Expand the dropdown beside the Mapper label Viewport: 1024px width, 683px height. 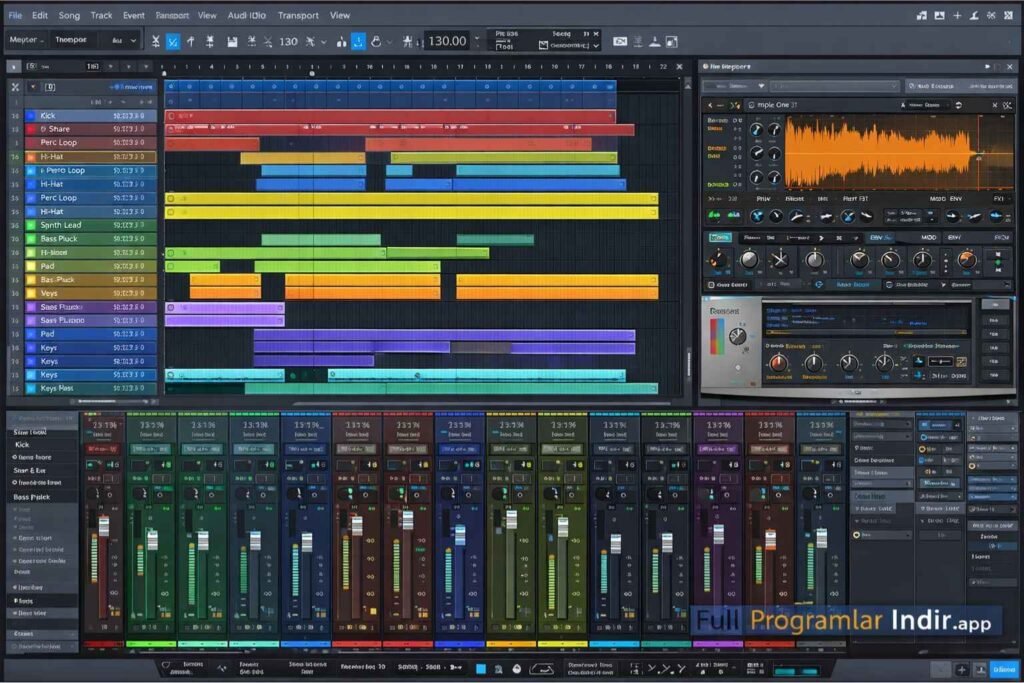(x=45, y=39)
